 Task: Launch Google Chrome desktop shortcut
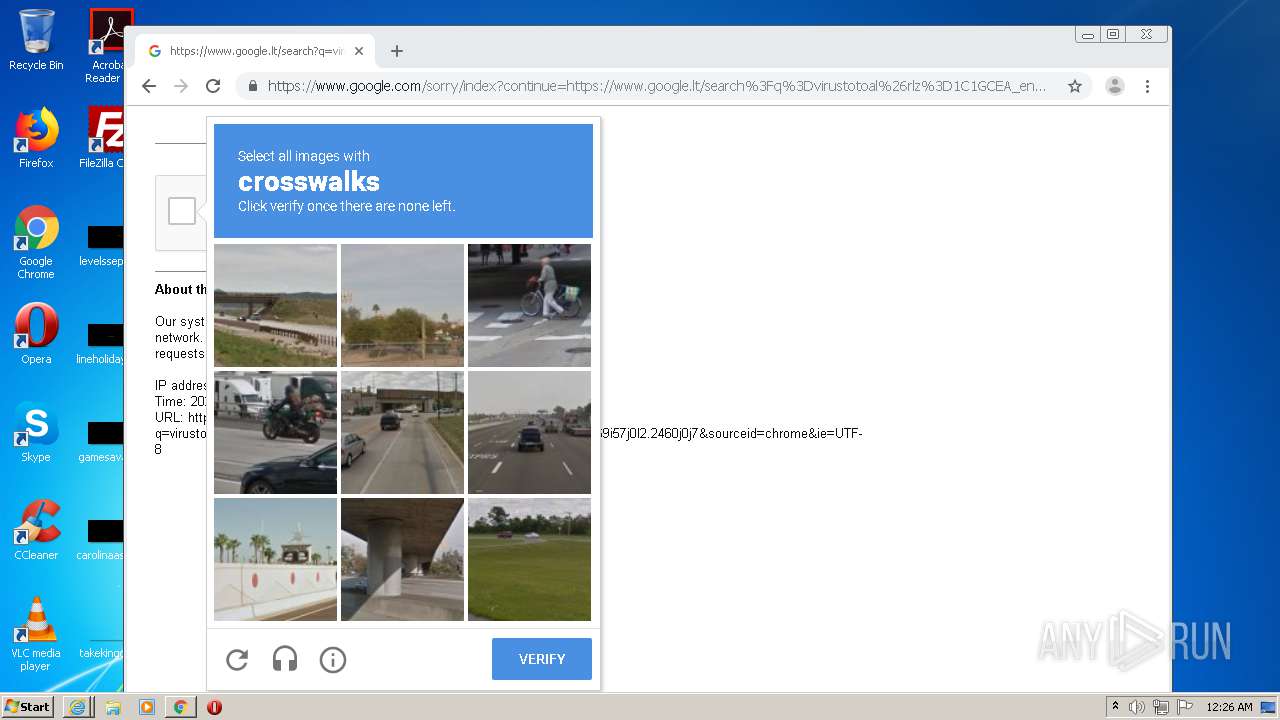36,242
